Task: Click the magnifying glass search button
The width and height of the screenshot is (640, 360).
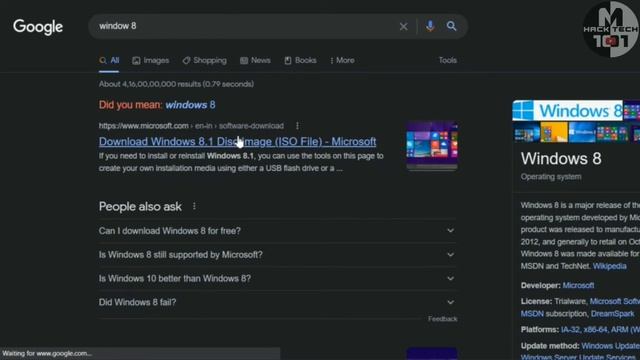Action: 451,26
